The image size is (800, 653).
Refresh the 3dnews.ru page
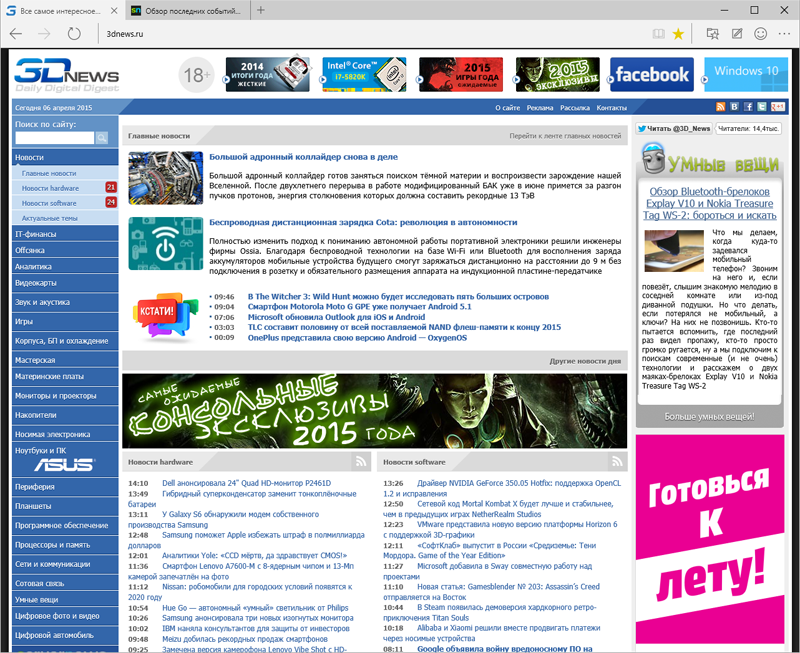[74, 34]
